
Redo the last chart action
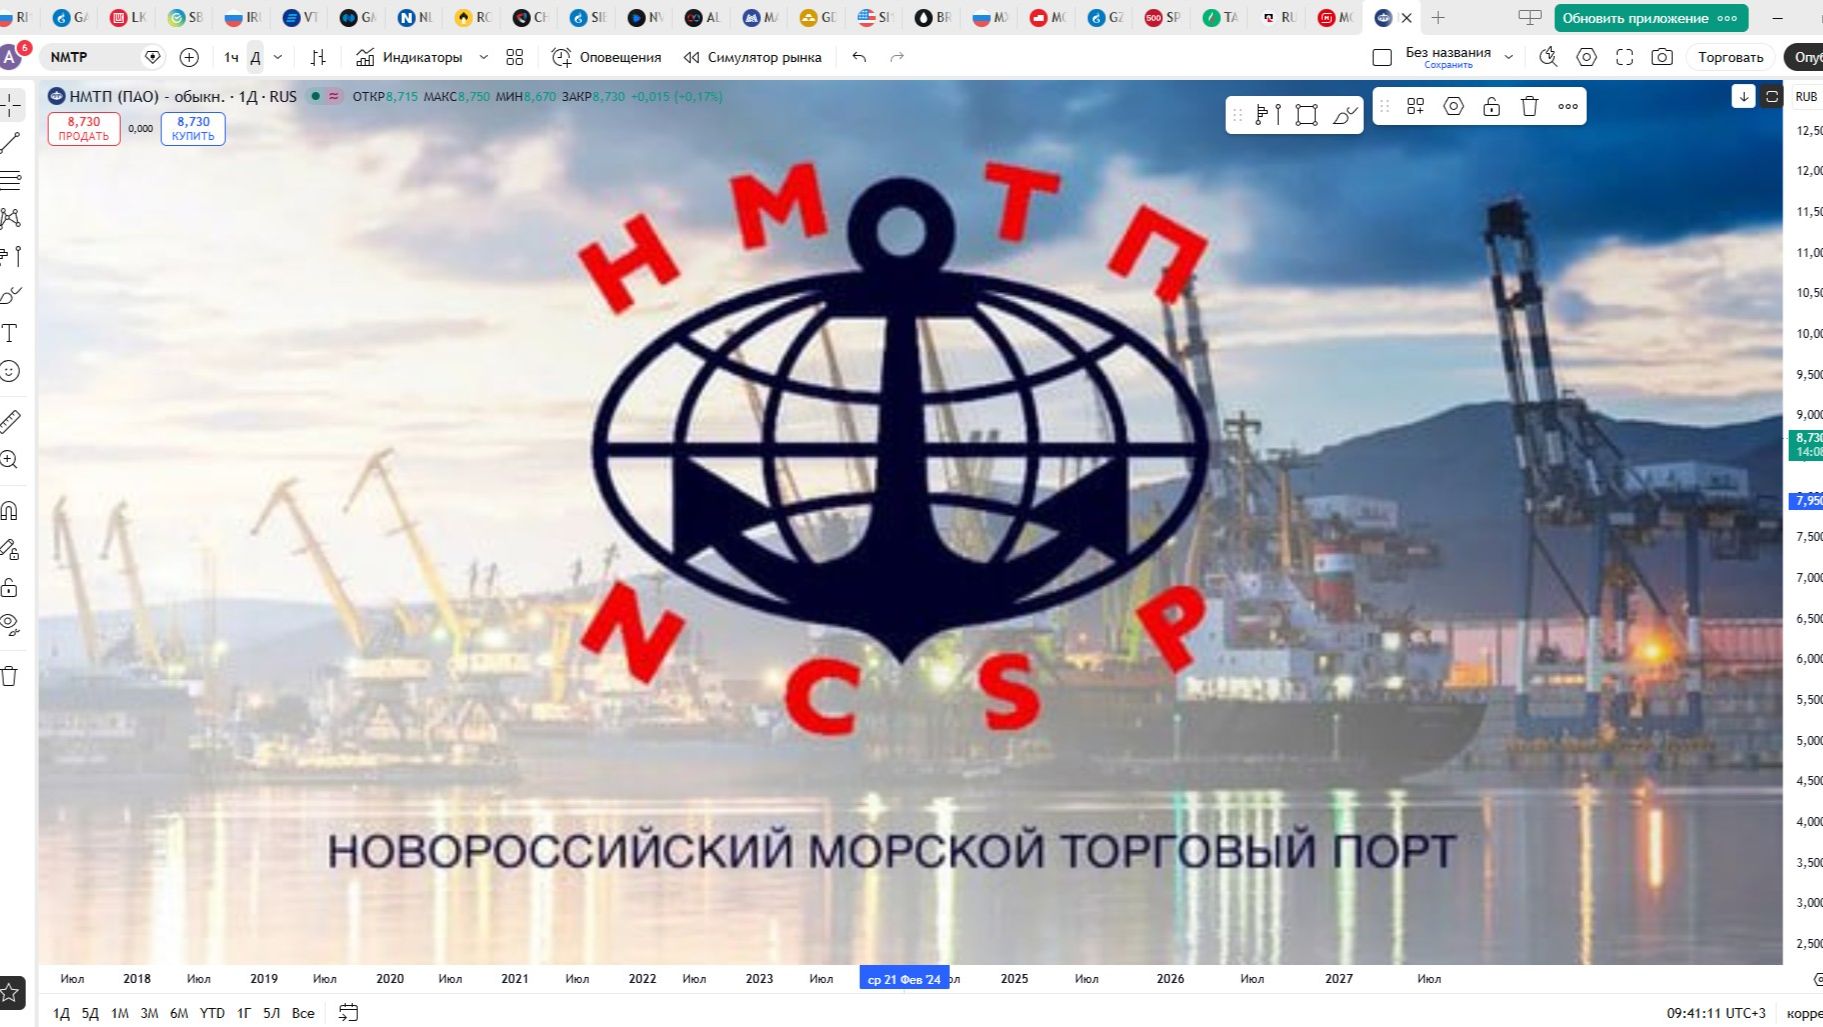tap(897, 57)
